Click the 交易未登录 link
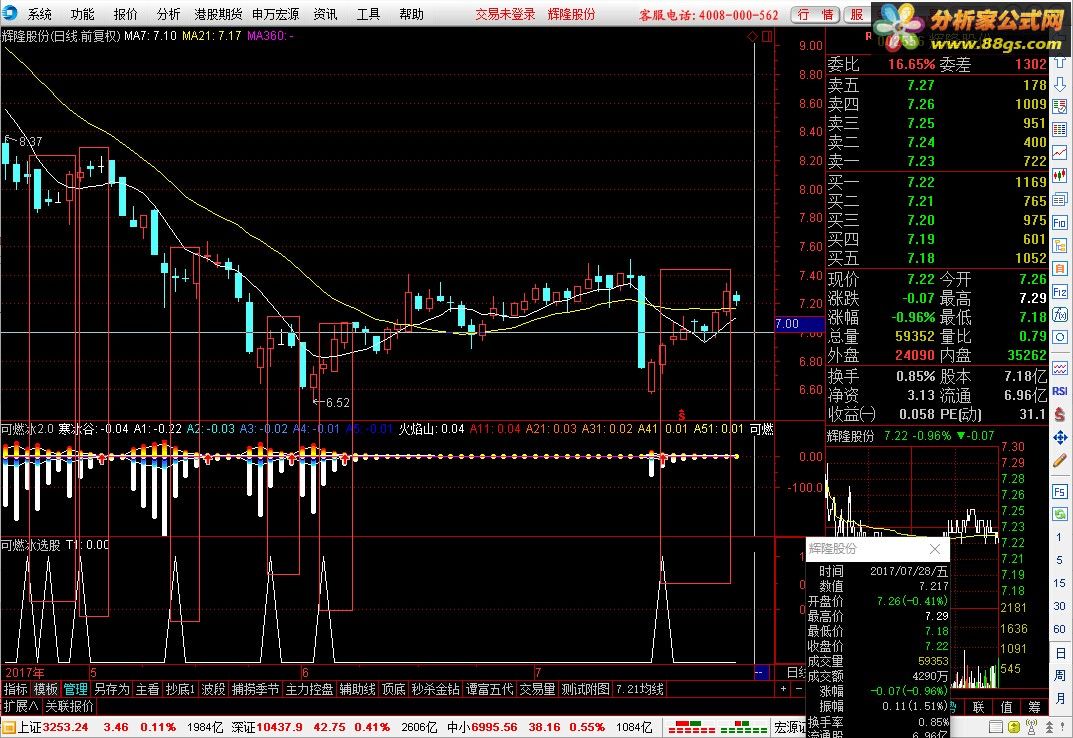Image resolution: width=1073 pixels, height=738 pixels. pyautogui.click(x=505, y=14)
